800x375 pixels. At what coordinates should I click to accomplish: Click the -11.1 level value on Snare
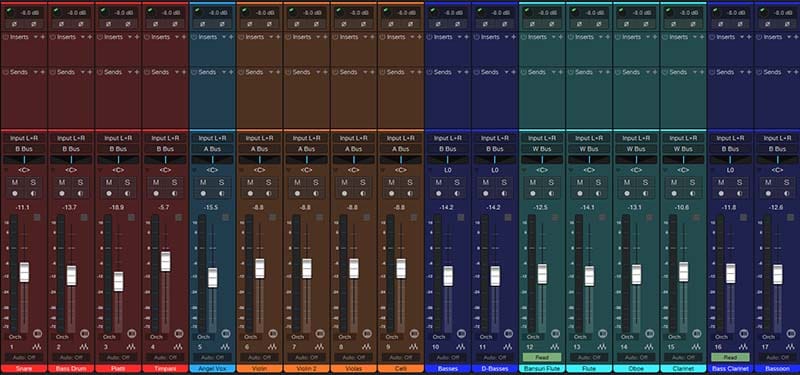pos(22,207)
